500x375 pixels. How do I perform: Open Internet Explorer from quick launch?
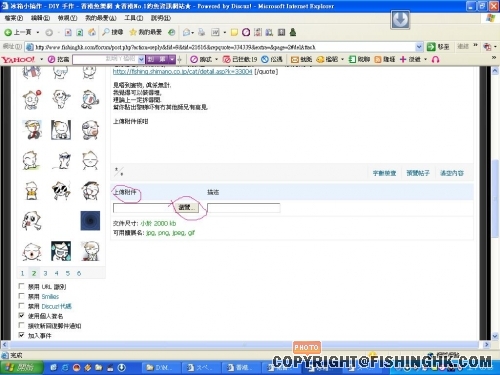[x=65, y=367]
